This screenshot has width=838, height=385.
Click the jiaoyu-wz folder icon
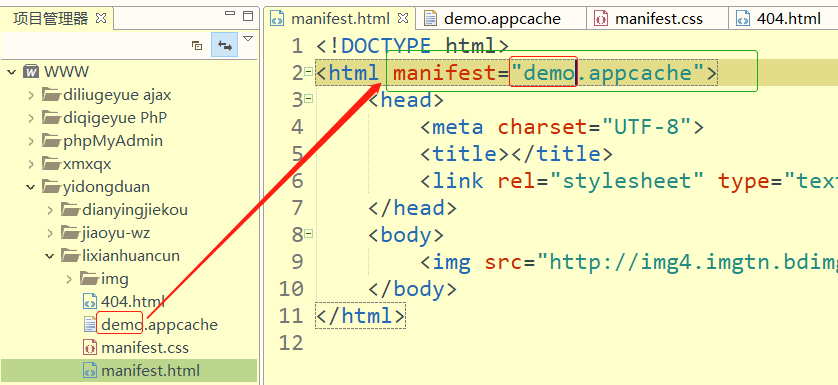[70, 233]
